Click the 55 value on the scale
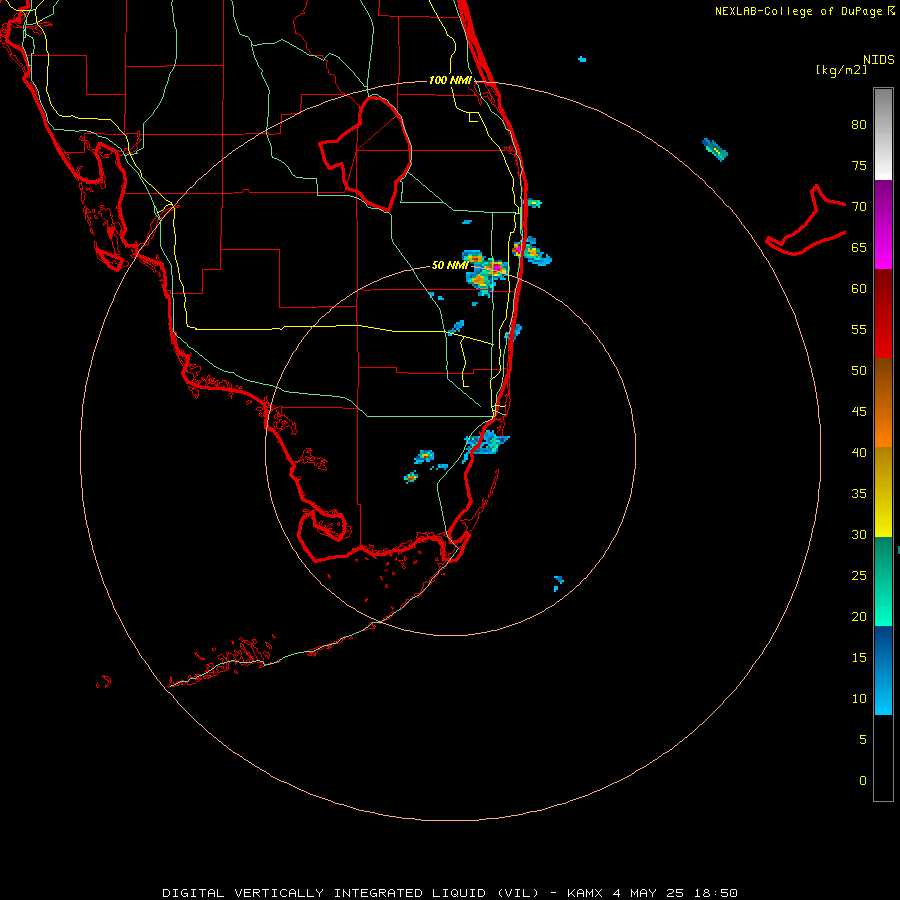 pyautogui.click(x=859, y=329)
